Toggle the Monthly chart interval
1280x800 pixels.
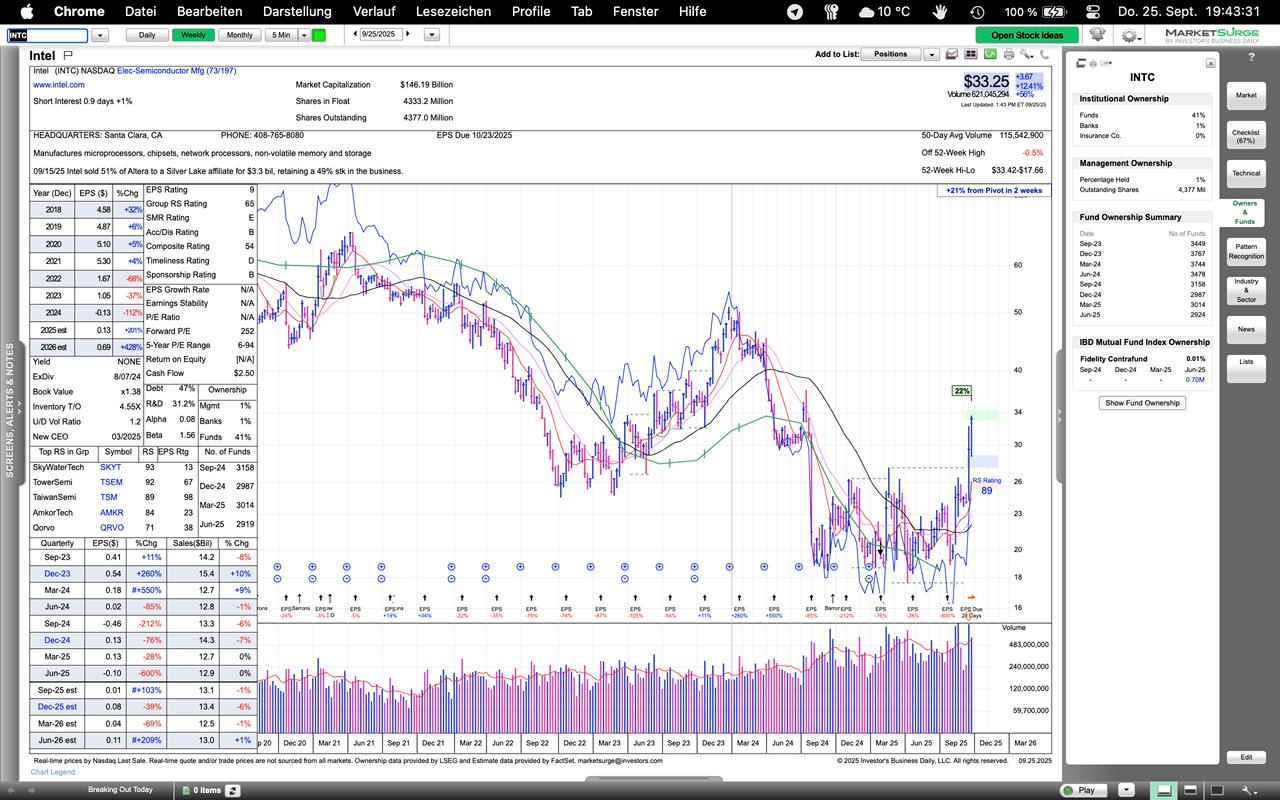pos(239,35)
